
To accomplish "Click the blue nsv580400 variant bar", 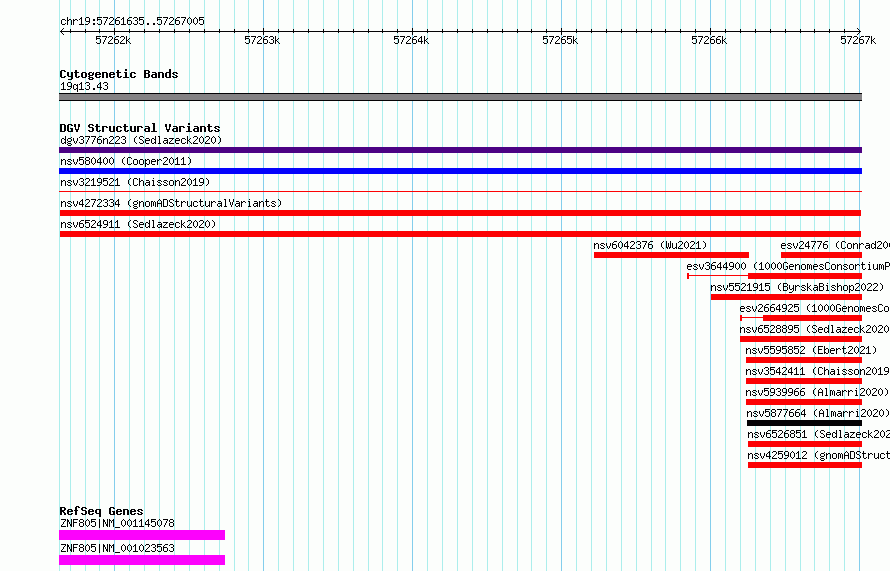I will click(460, 171).
